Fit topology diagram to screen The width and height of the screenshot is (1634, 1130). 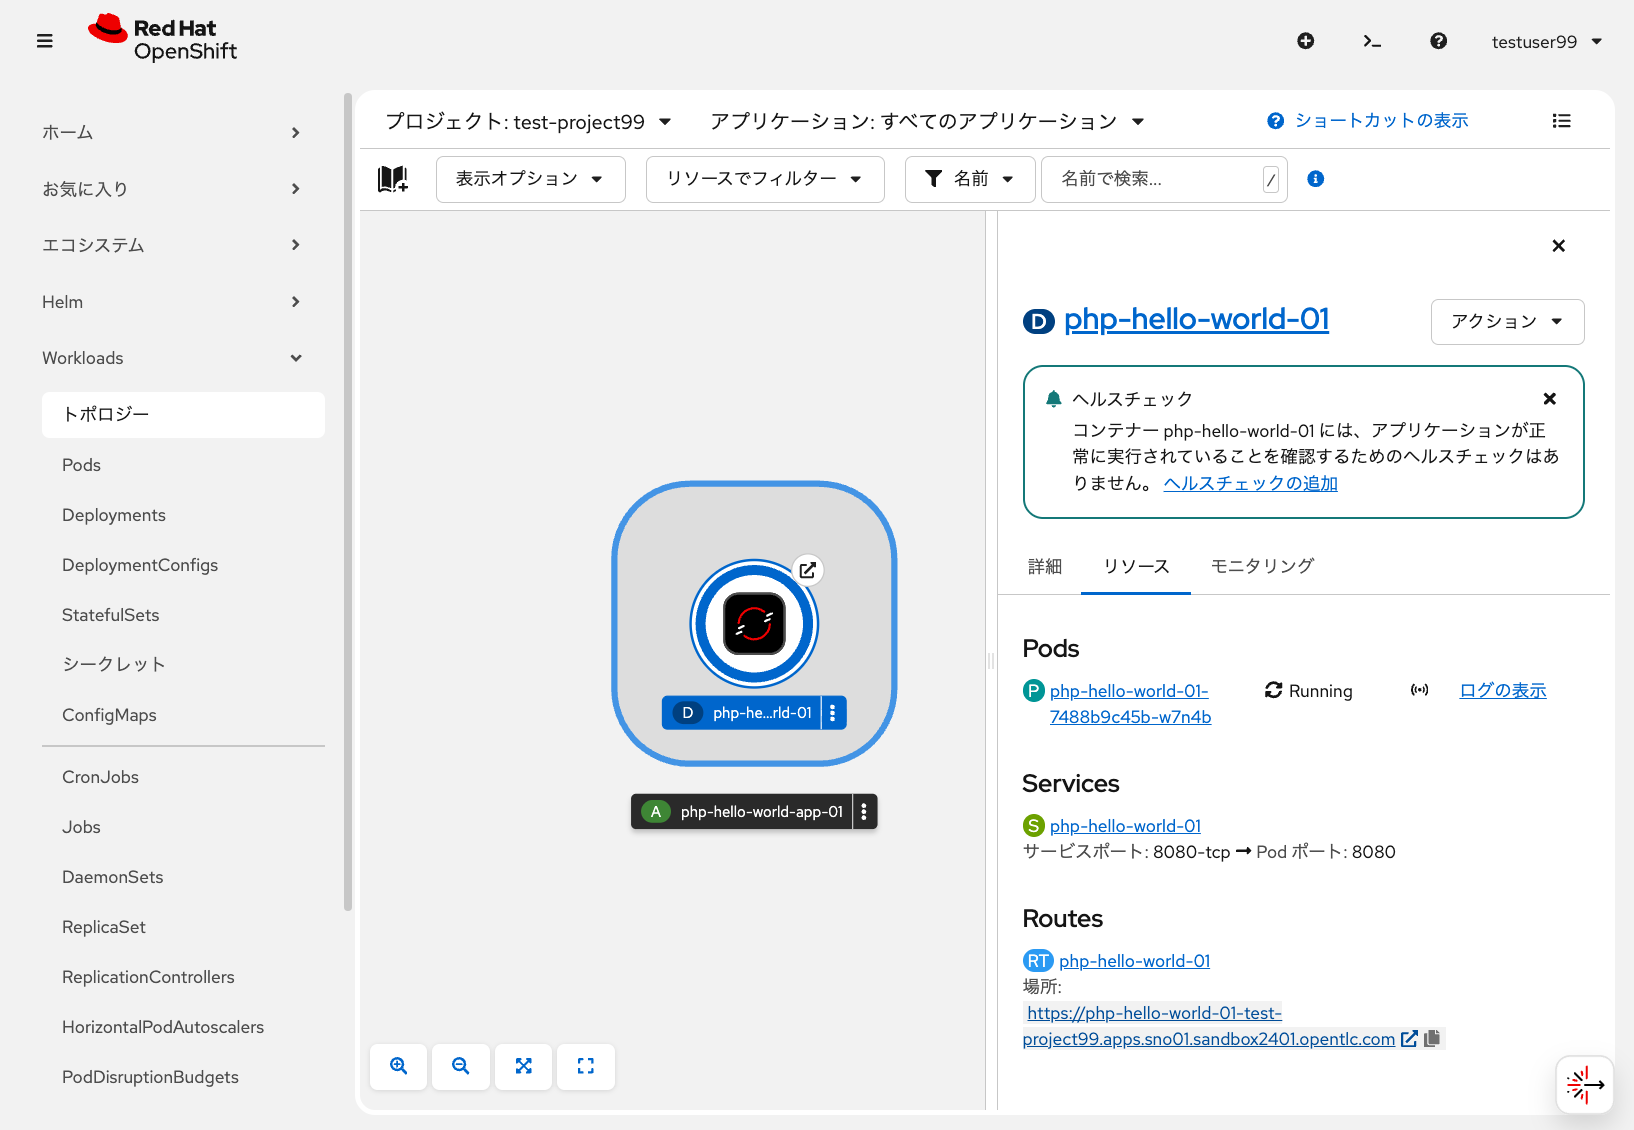click(x=524, y=1066)
